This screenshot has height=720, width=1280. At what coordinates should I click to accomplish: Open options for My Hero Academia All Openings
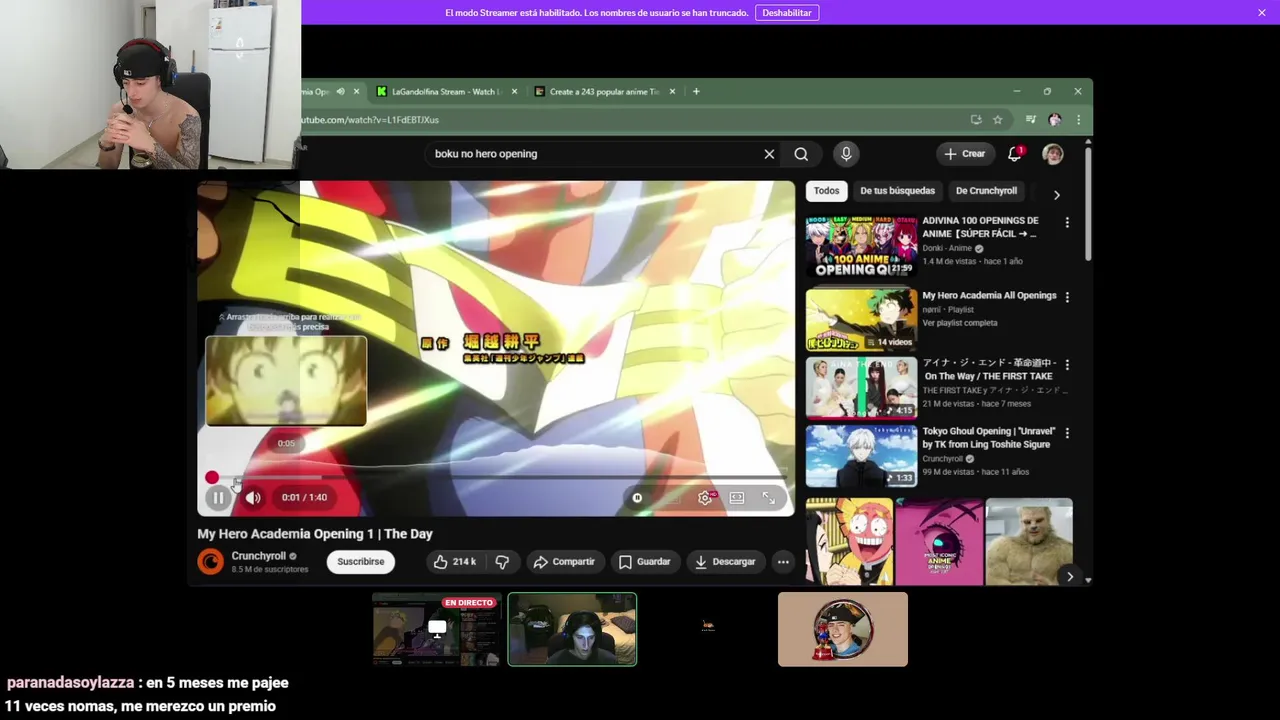(x=1067, y=297)
